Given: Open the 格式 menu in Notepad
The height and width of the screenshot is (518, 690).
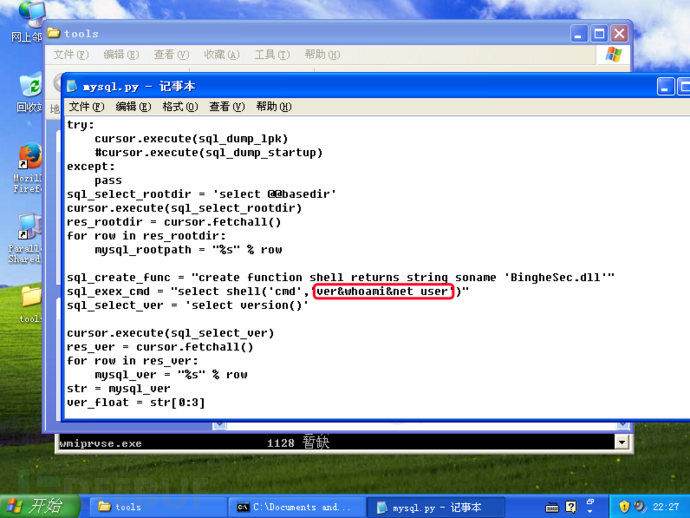Looking at the screenshot, I should coord(180,107).
